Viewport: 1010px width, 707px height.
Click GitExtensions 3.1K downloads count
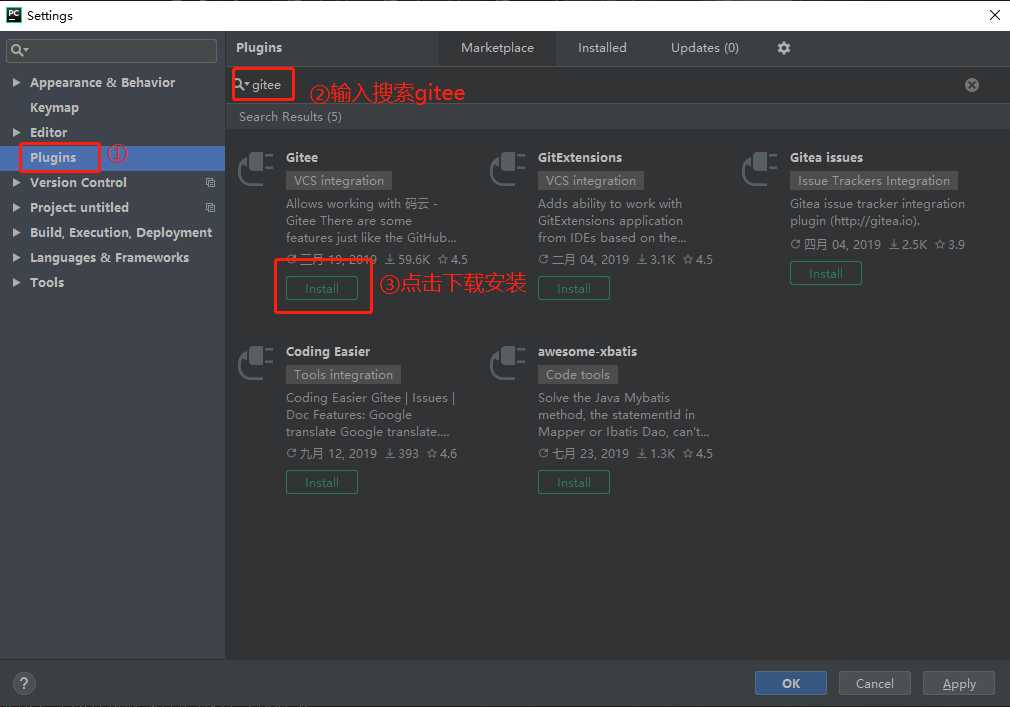656,259
